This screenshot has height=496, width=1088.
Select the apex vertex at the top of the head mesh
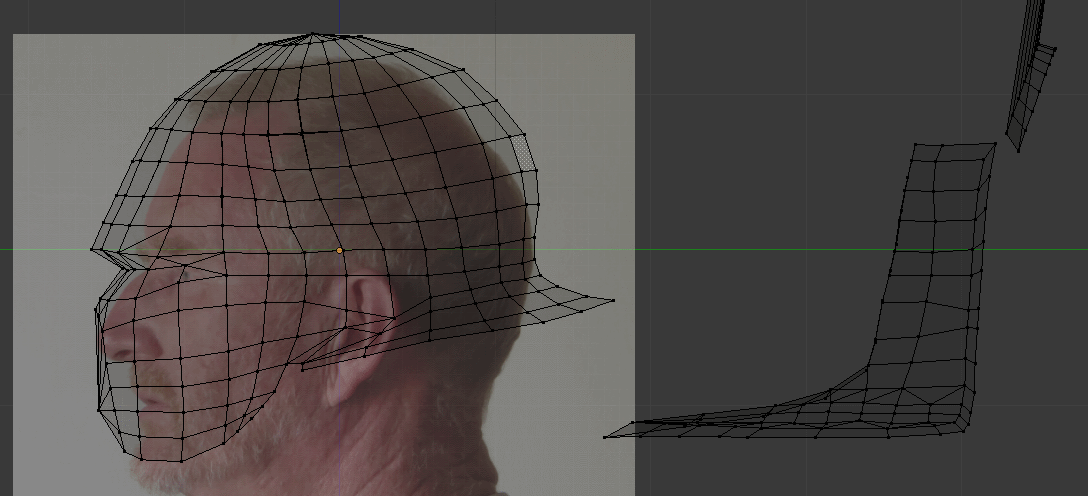point(313,34)
